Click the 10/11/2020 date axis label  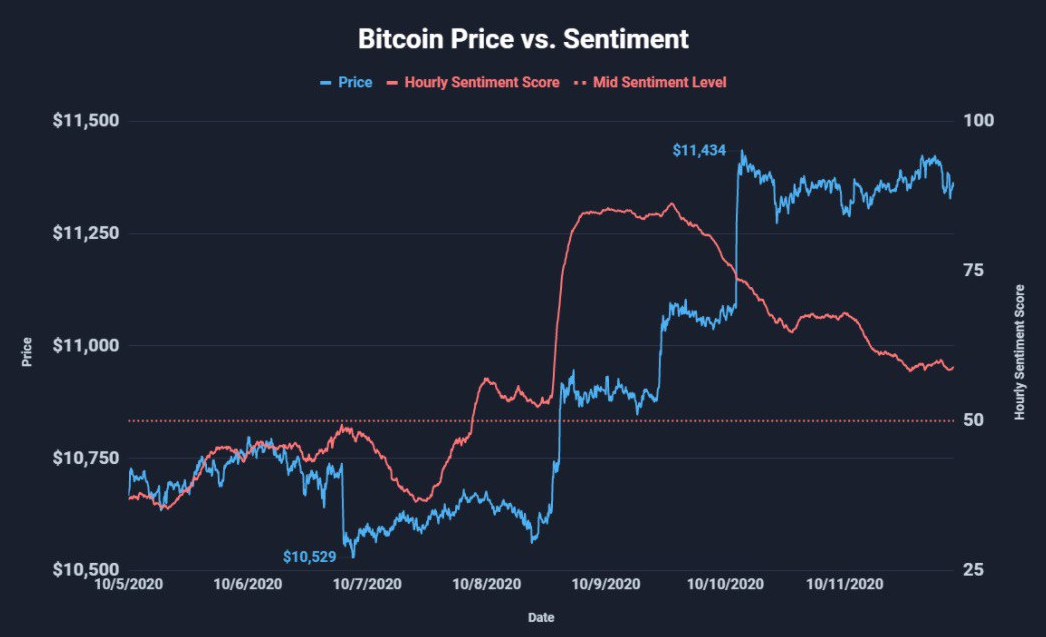click(x=844, y=584)
